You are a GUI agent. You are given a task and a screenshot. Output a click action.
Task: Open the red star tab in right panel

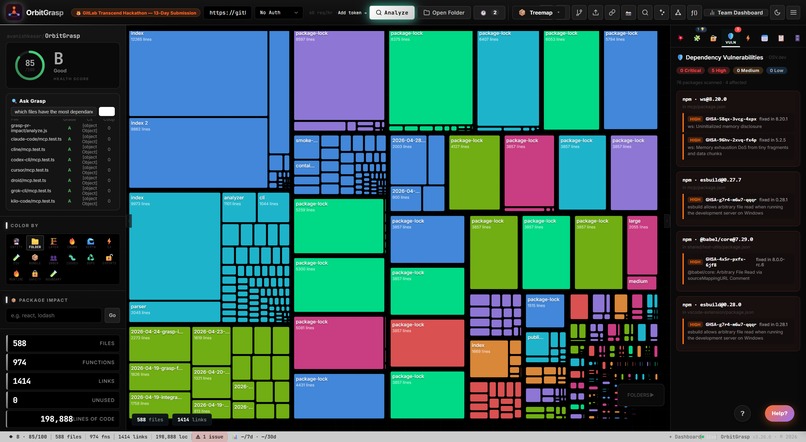680,38
